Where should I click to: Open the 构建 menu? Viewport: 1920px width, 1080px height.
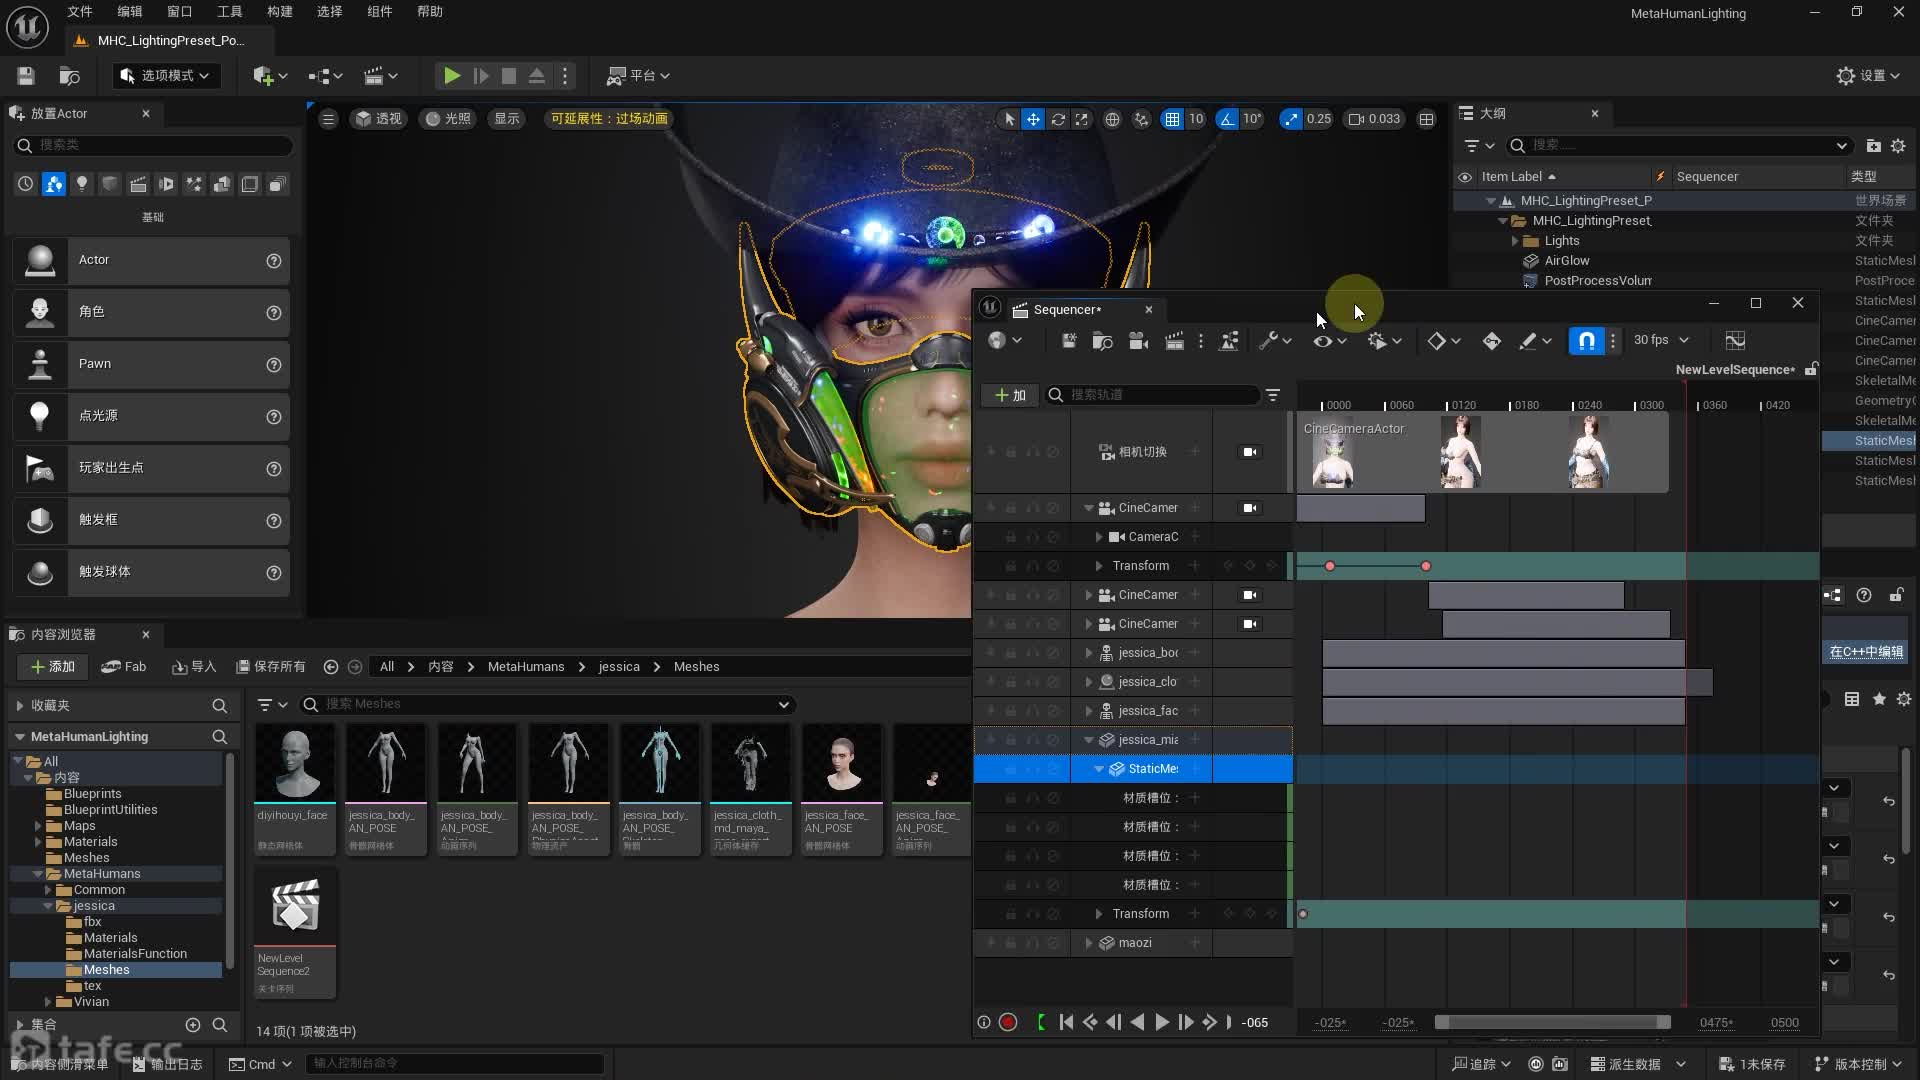coord(279,12)
